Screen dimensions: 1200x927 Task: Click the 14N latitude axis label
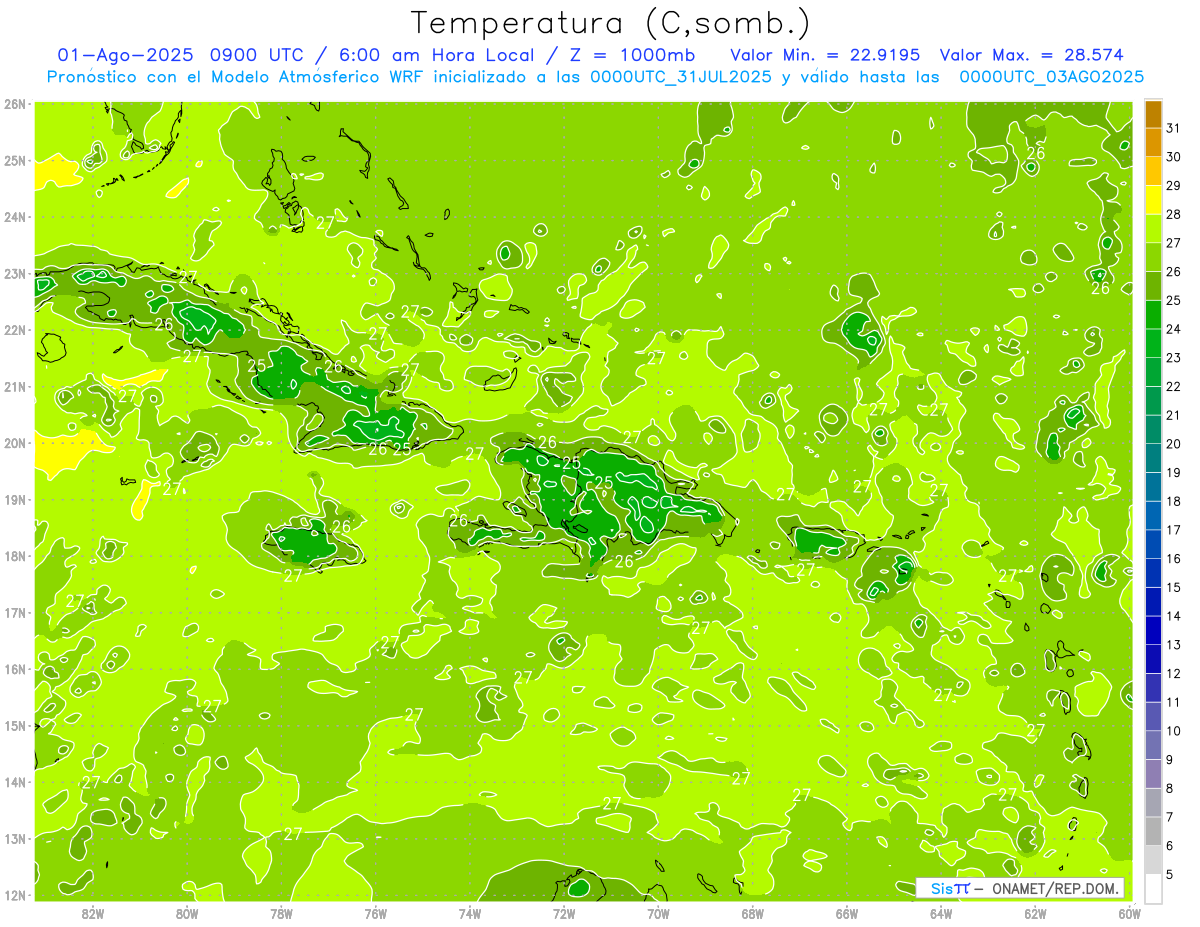(14, 782)
